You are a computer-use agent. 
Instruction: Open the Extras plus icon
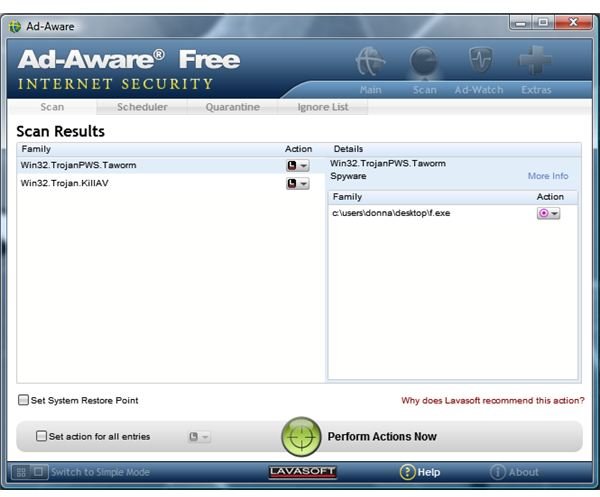[x=535, y=60]
